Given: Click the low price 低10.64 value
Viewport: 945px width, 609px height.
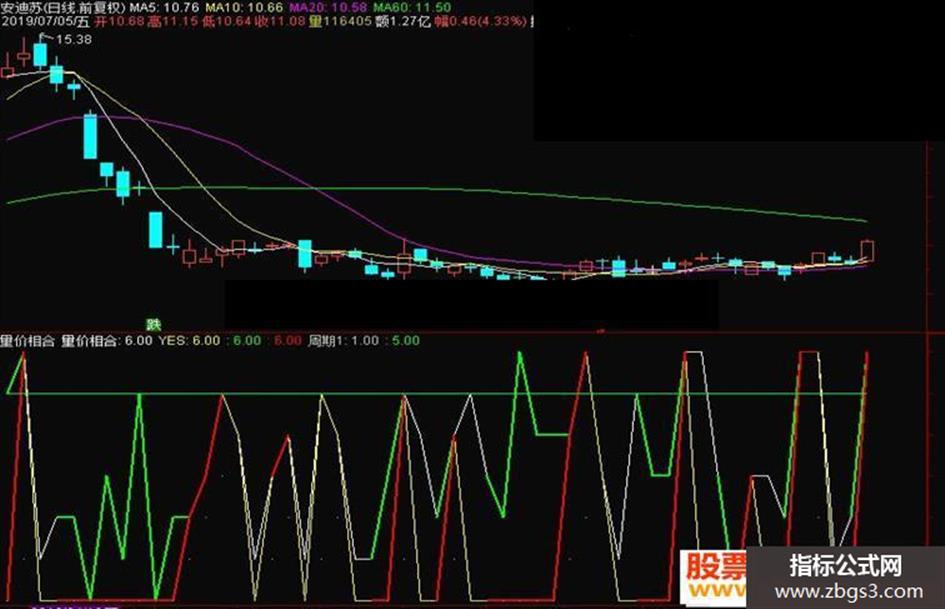Looking at the screenshot, I should point(227,22).
